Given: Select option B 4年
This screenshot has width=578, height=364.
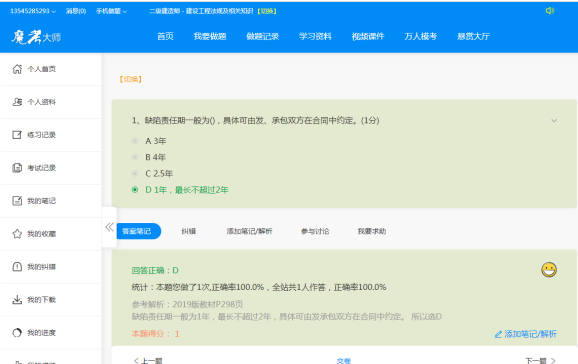Looking at the screenshot, I should [x=135, y=157].
